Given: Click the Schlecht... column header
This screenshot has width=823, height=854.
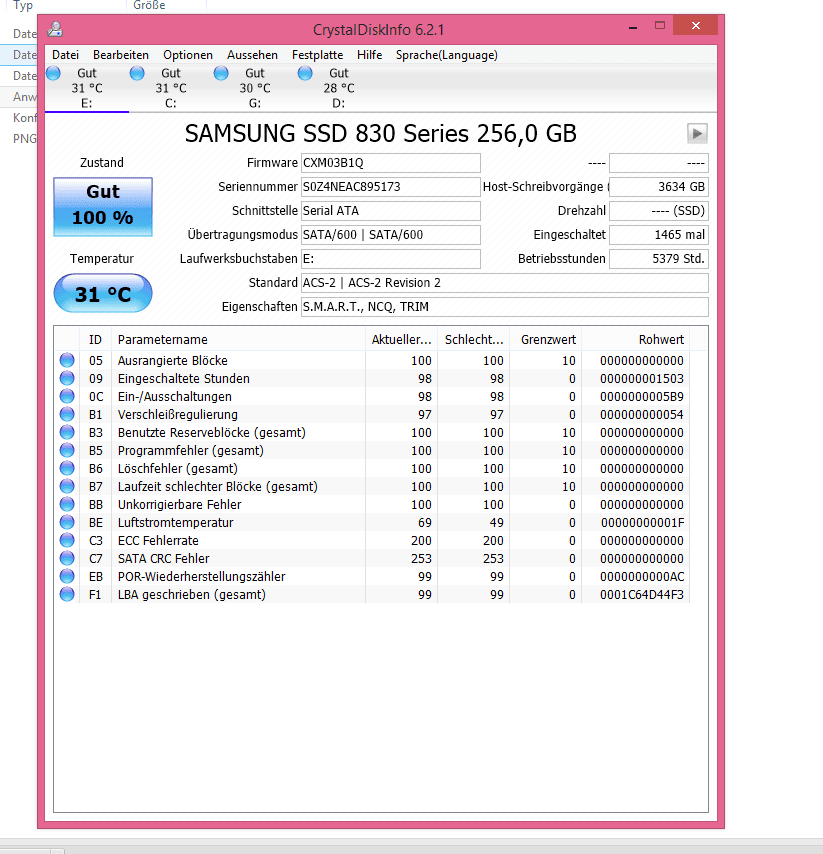Looking at the screenshot, I should click(474, 339).
